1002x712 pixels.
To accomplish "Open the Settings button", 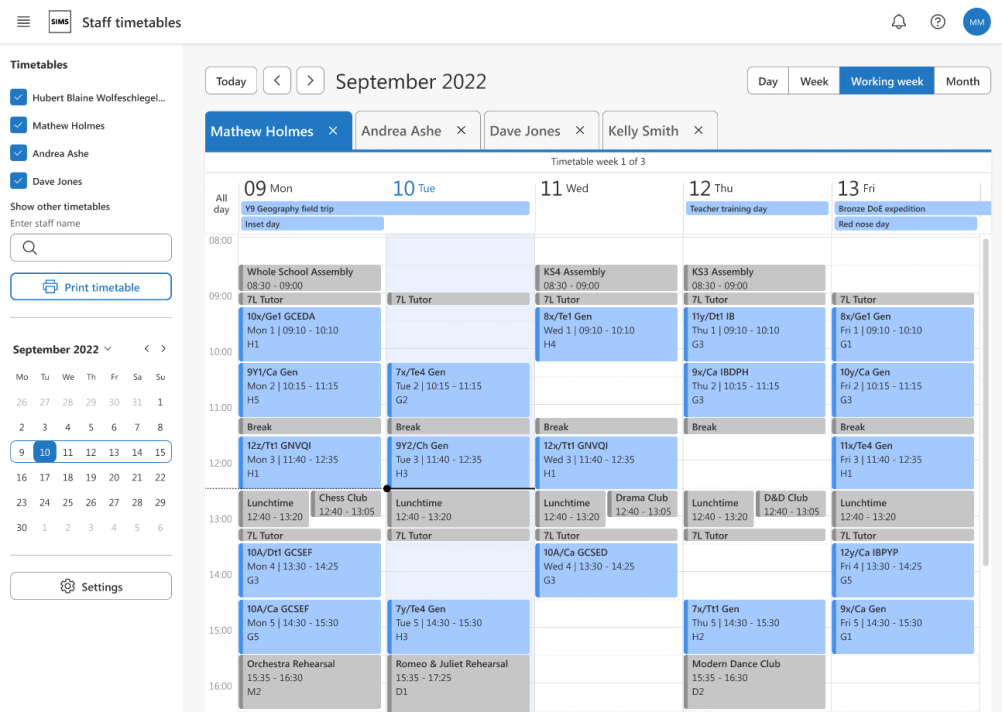I will pos(91,587).
